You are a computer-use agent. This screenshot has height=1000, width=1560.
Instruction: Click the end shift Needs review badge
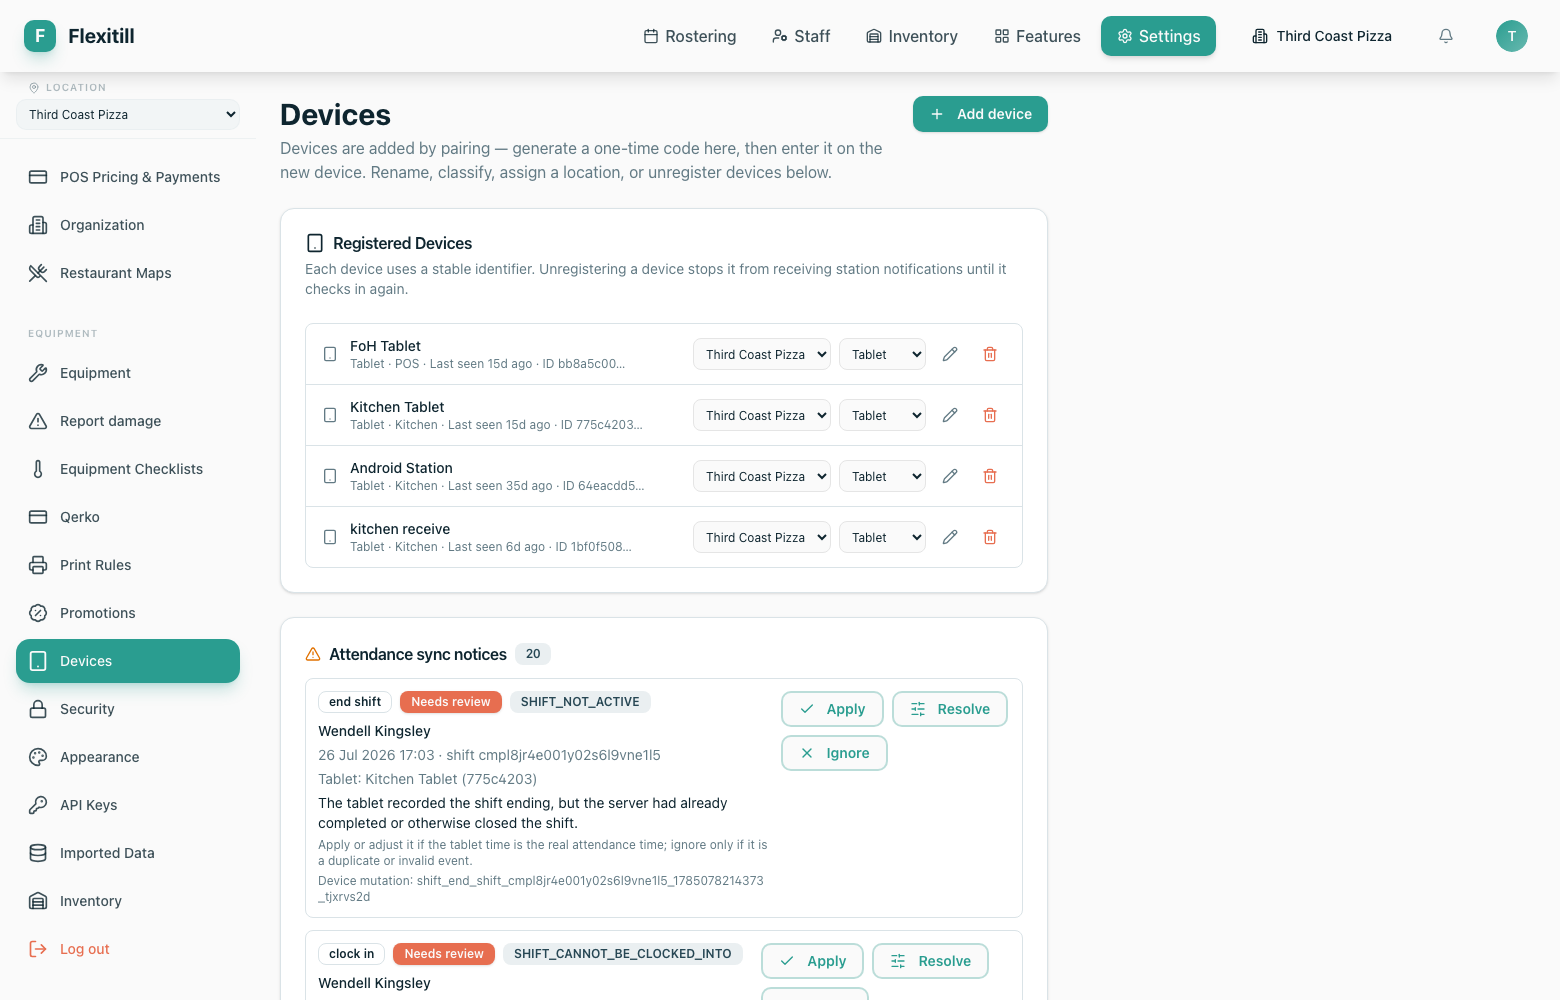coord(451,702)
